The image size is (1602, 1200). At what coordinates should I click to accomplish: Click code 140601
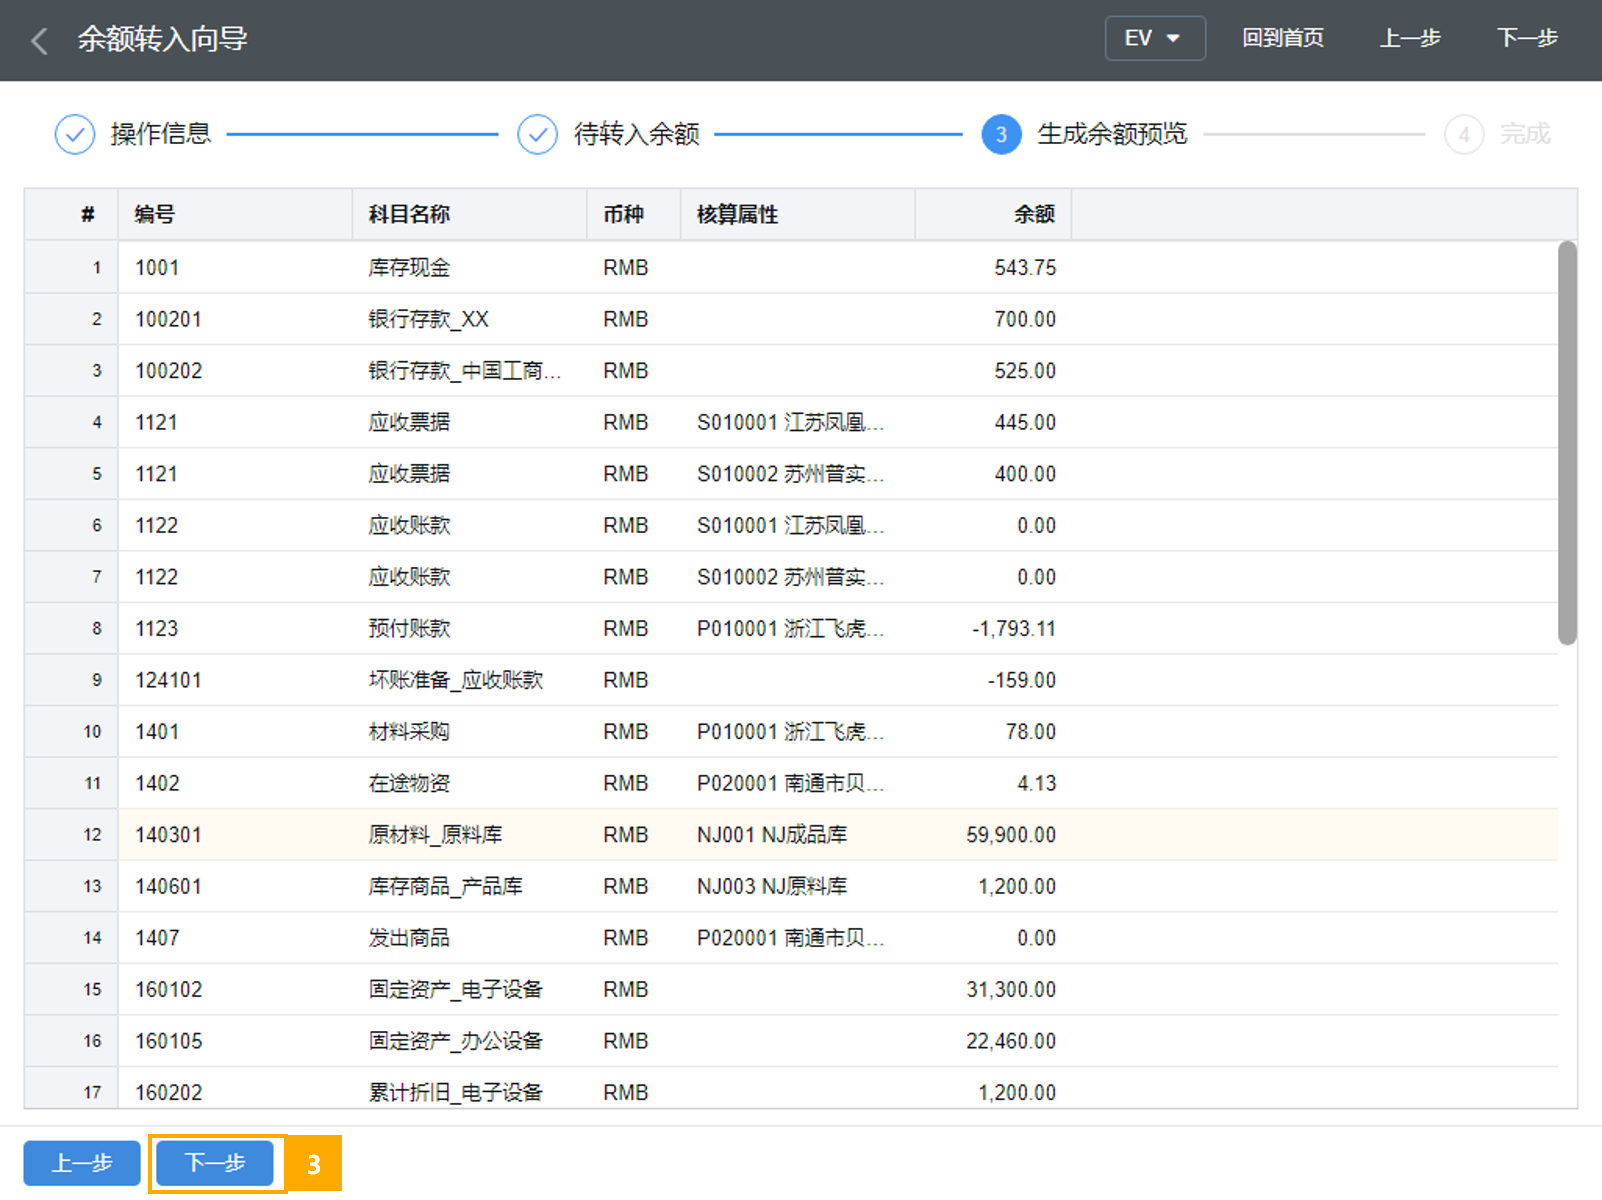tap(169, 886)
